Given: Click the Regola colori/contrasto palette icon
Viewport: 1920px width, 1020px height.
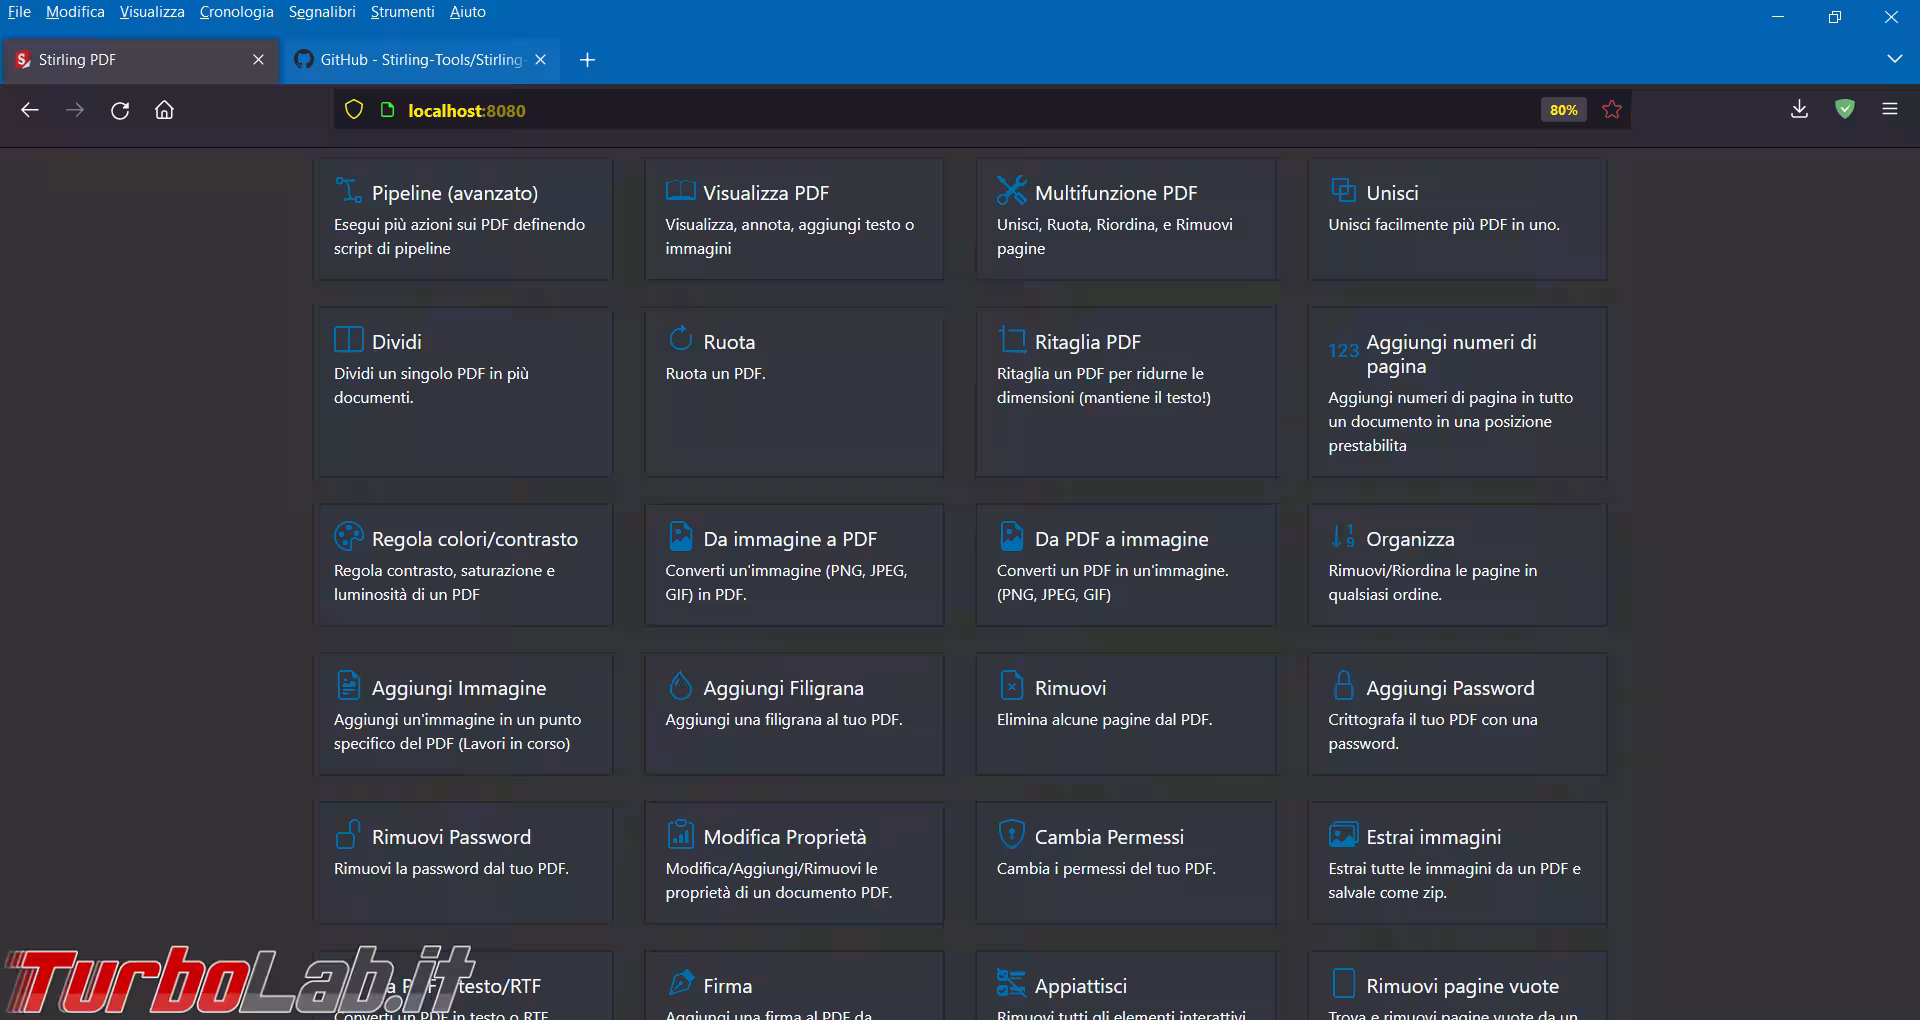Looking at the screenshot, I should click(x=348, y=537).
